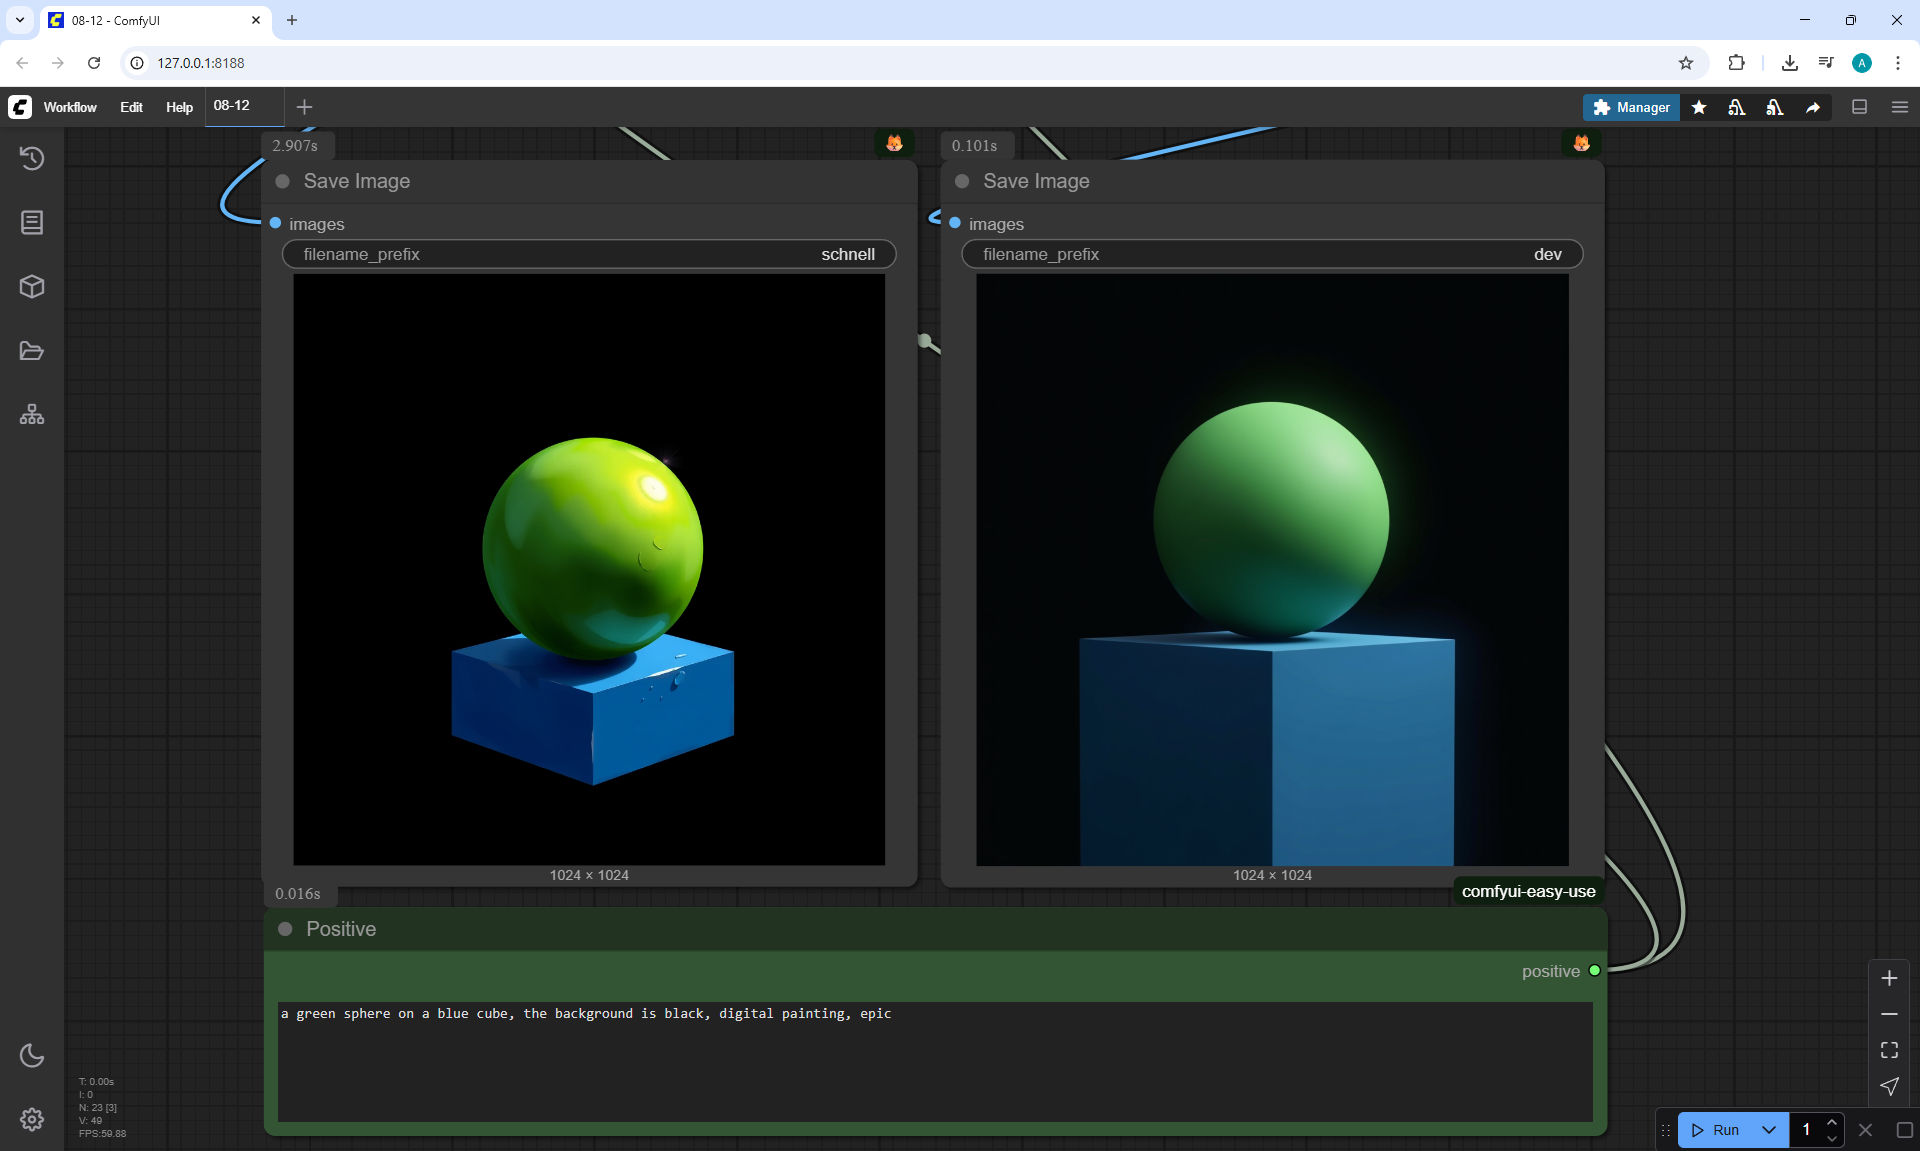Click the Run button
This screenshot has height=1151, width=1920.
pyautogui.click(x=1716, y=1130)
